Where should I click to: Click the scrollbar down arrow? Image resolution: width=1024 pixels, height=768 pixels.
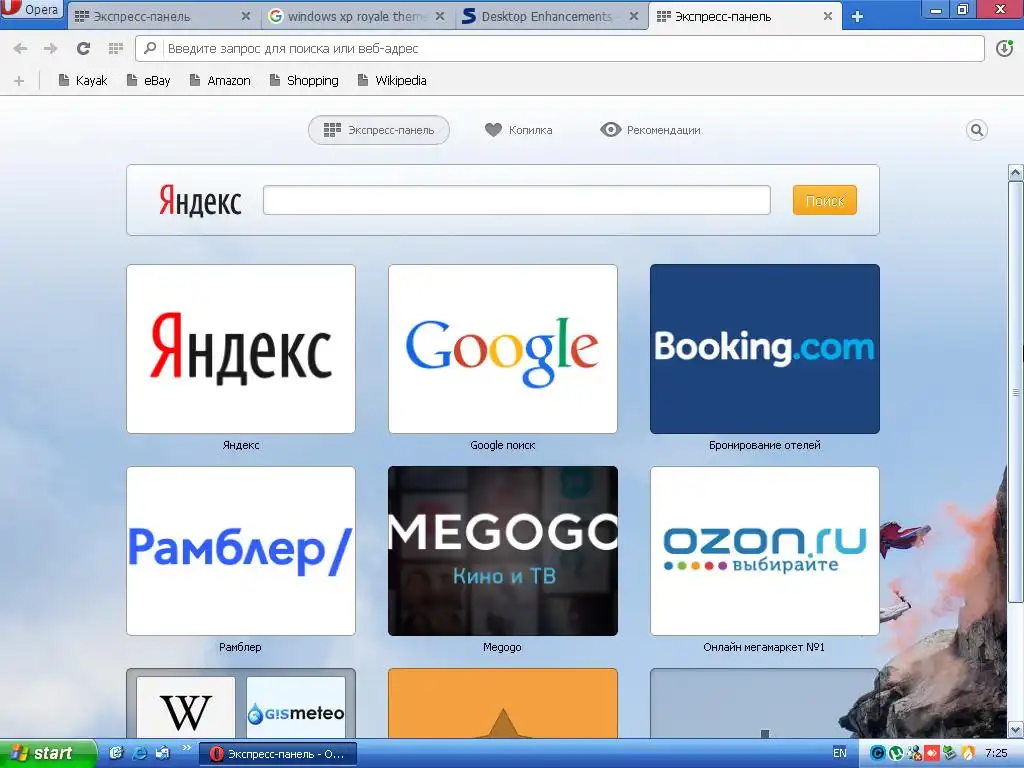[1016, 729]
